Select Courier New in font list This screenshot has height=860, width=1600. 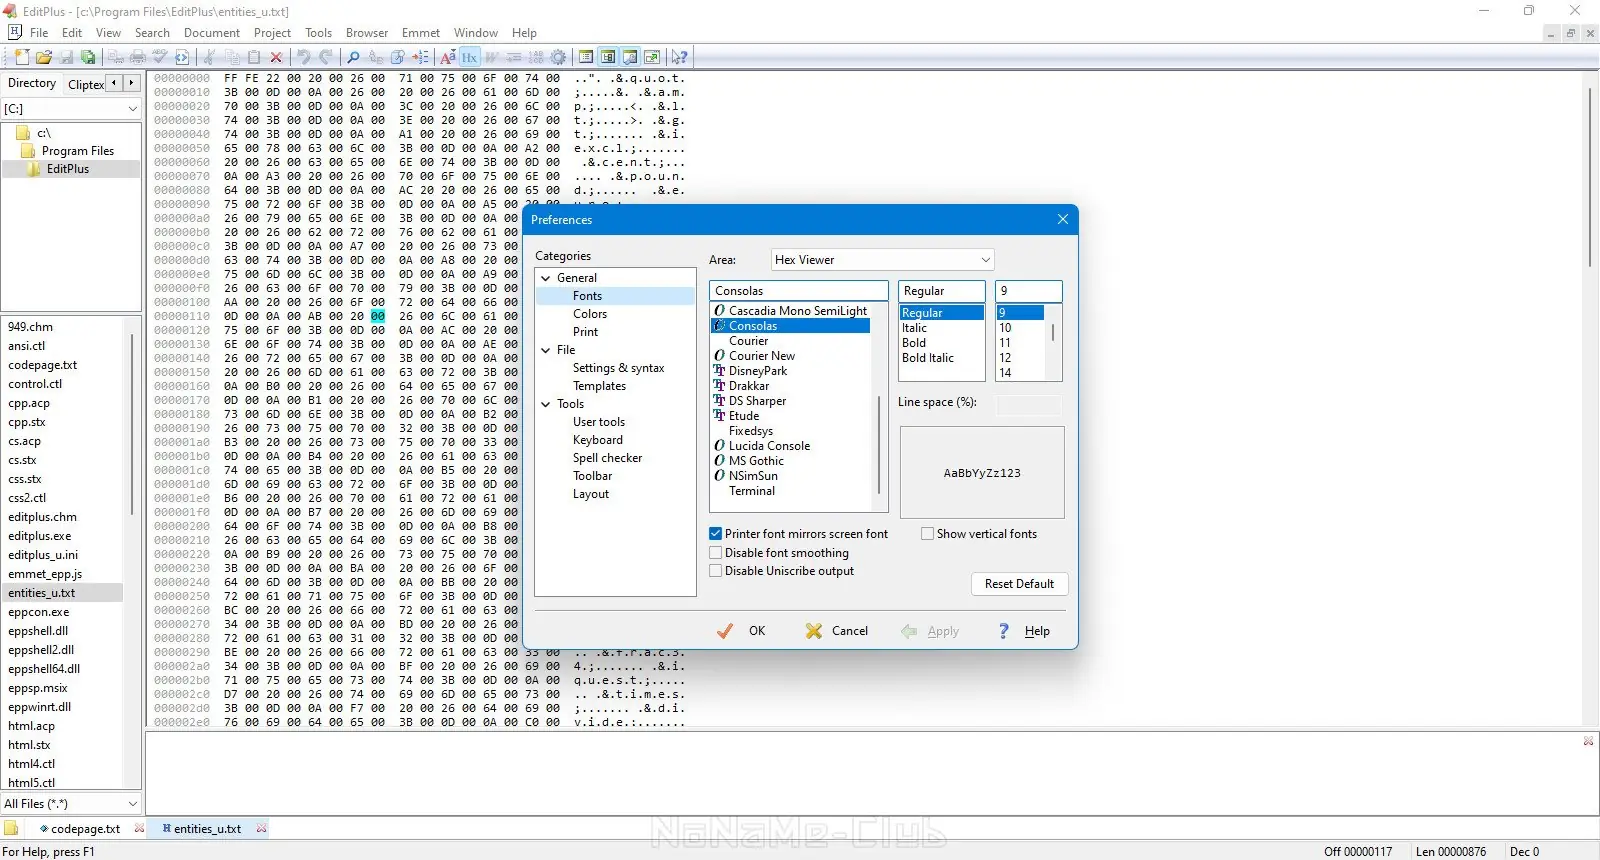[762, 356]
